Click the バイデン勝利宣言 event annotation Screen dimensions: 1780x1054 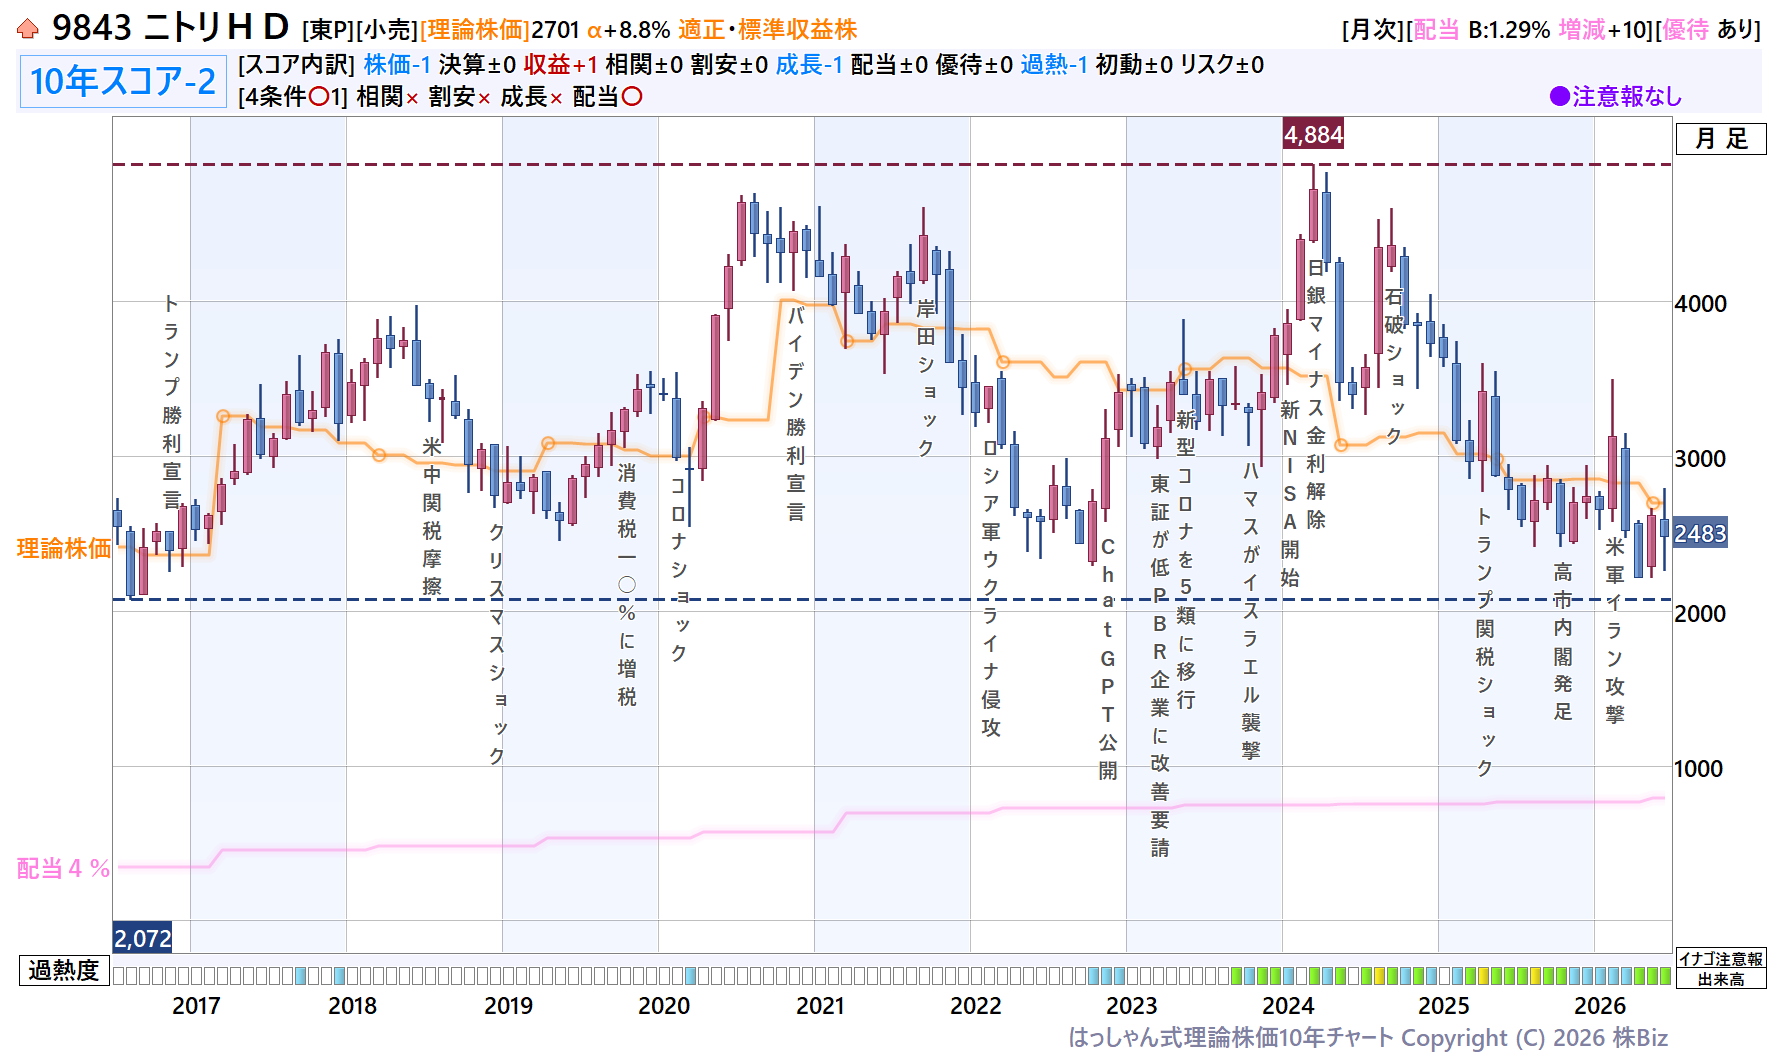click(796, 413)
